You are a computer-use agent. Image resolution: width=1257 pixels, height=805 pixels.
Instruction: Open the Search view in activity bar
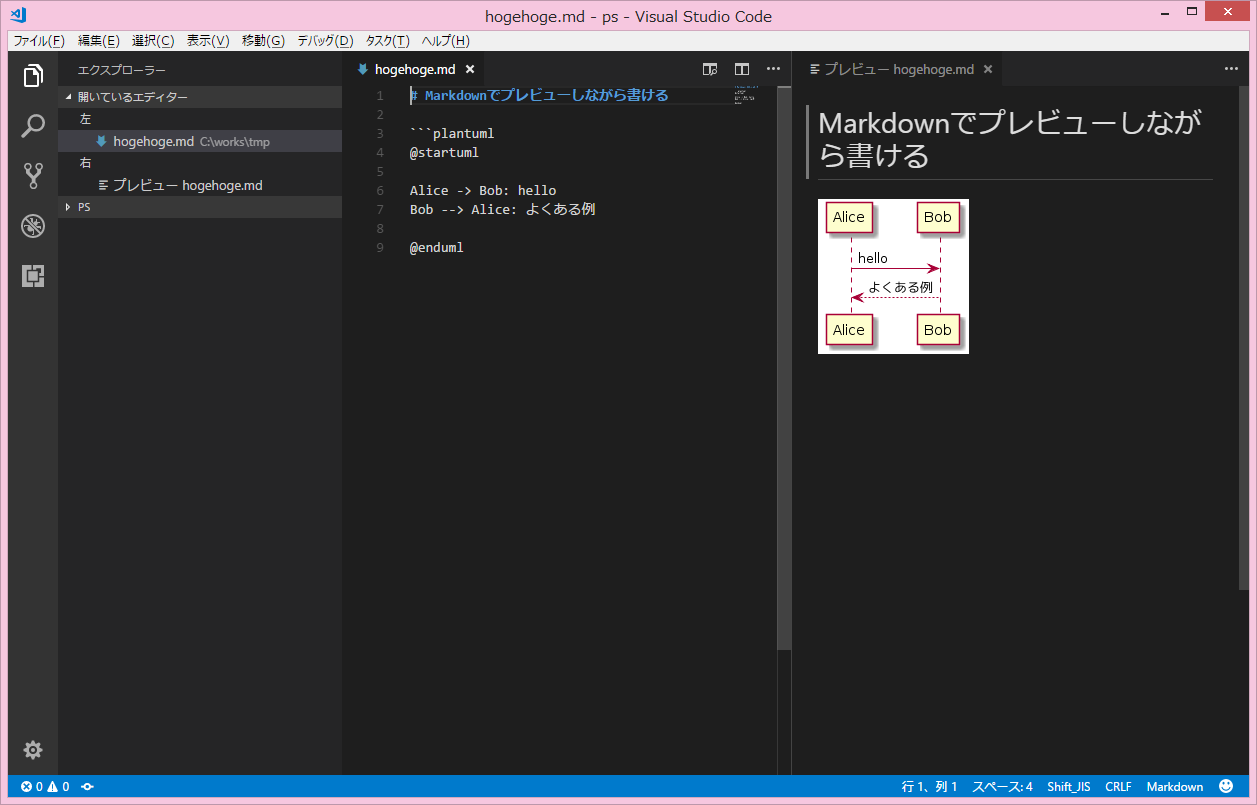click(33, 126)
